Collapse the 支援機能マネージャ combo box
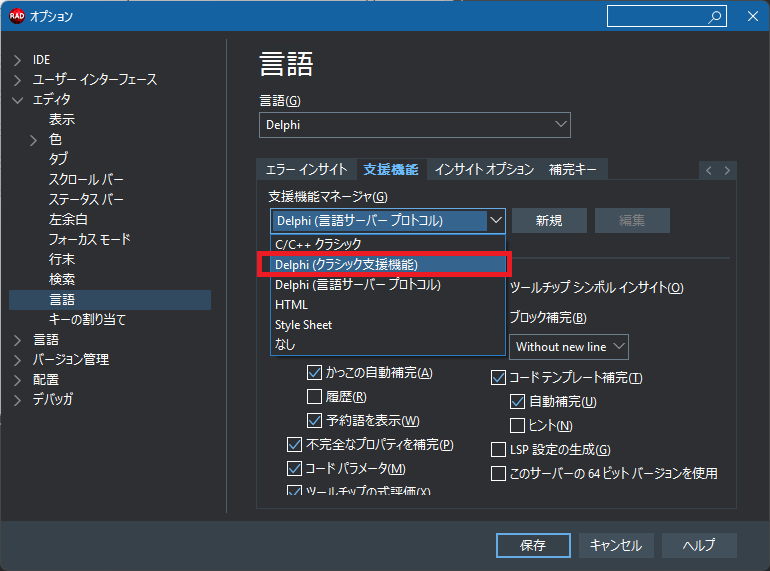This screenshot has width=770, height=571. pos(495,220)
